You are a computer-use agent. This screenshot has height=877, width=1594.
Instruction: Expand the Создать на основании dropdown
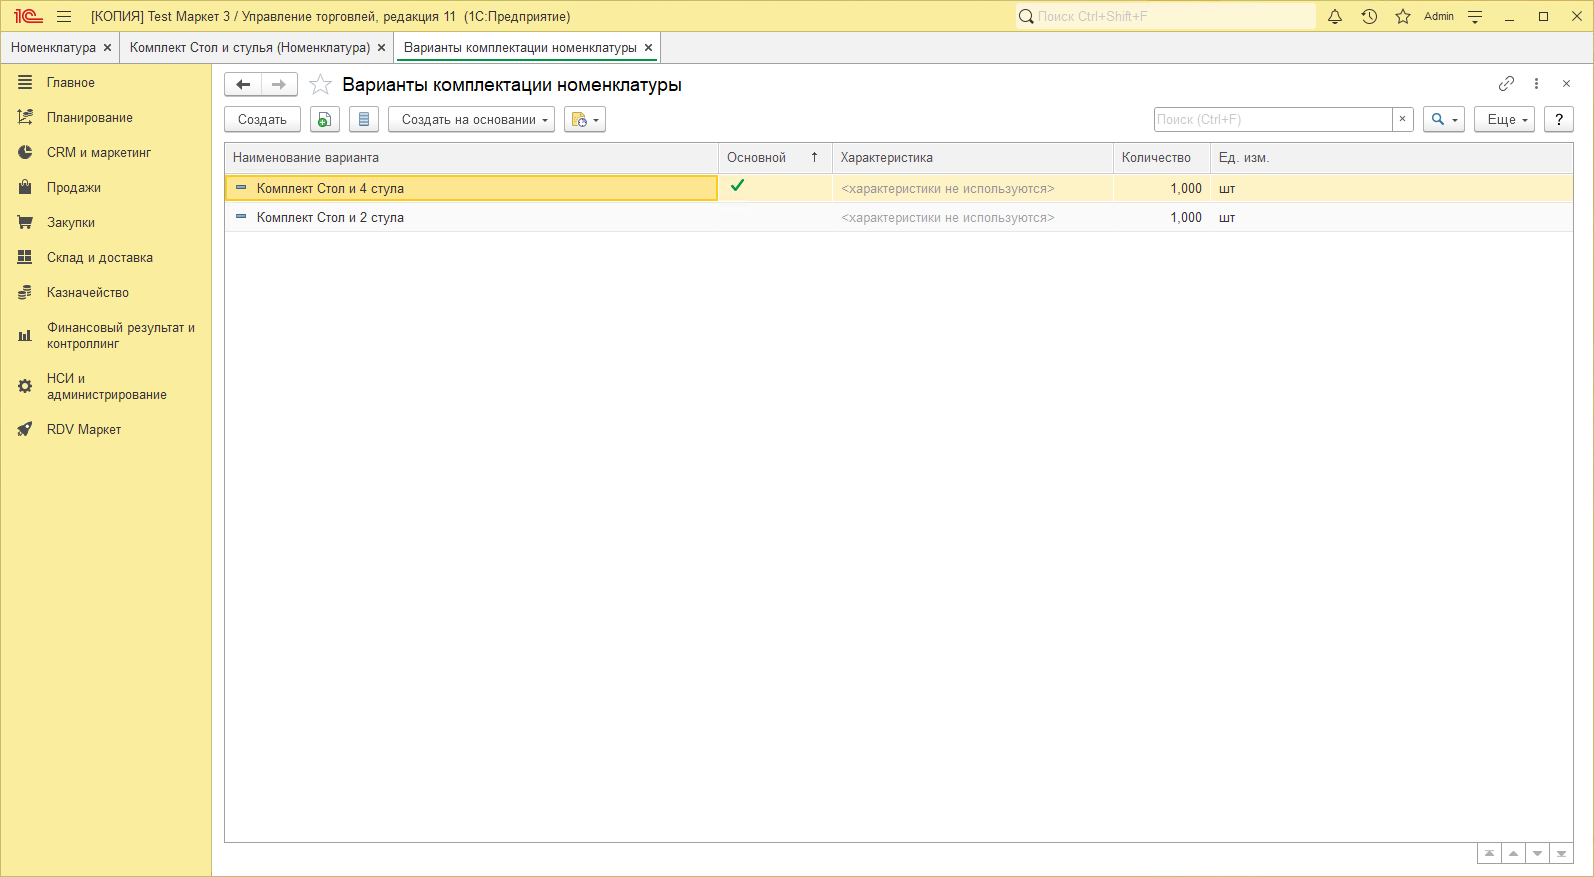click(471, 120)
